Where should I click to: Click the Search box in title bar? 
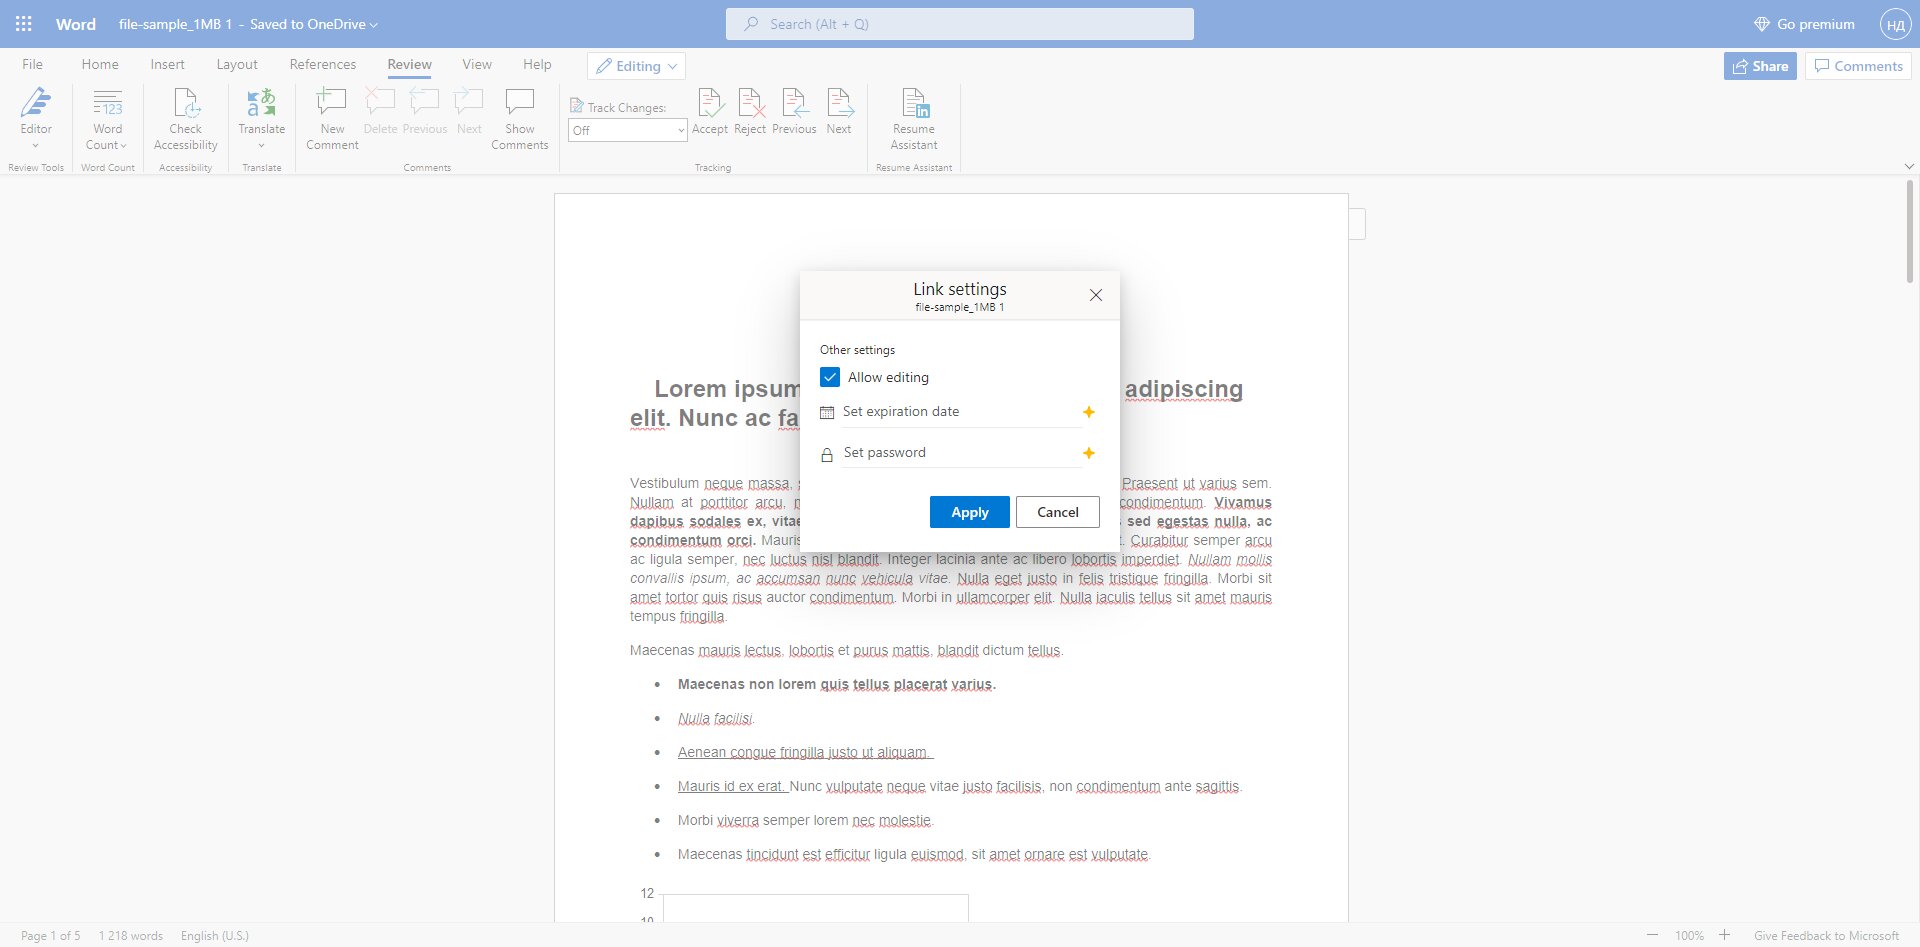pos(959,24)
